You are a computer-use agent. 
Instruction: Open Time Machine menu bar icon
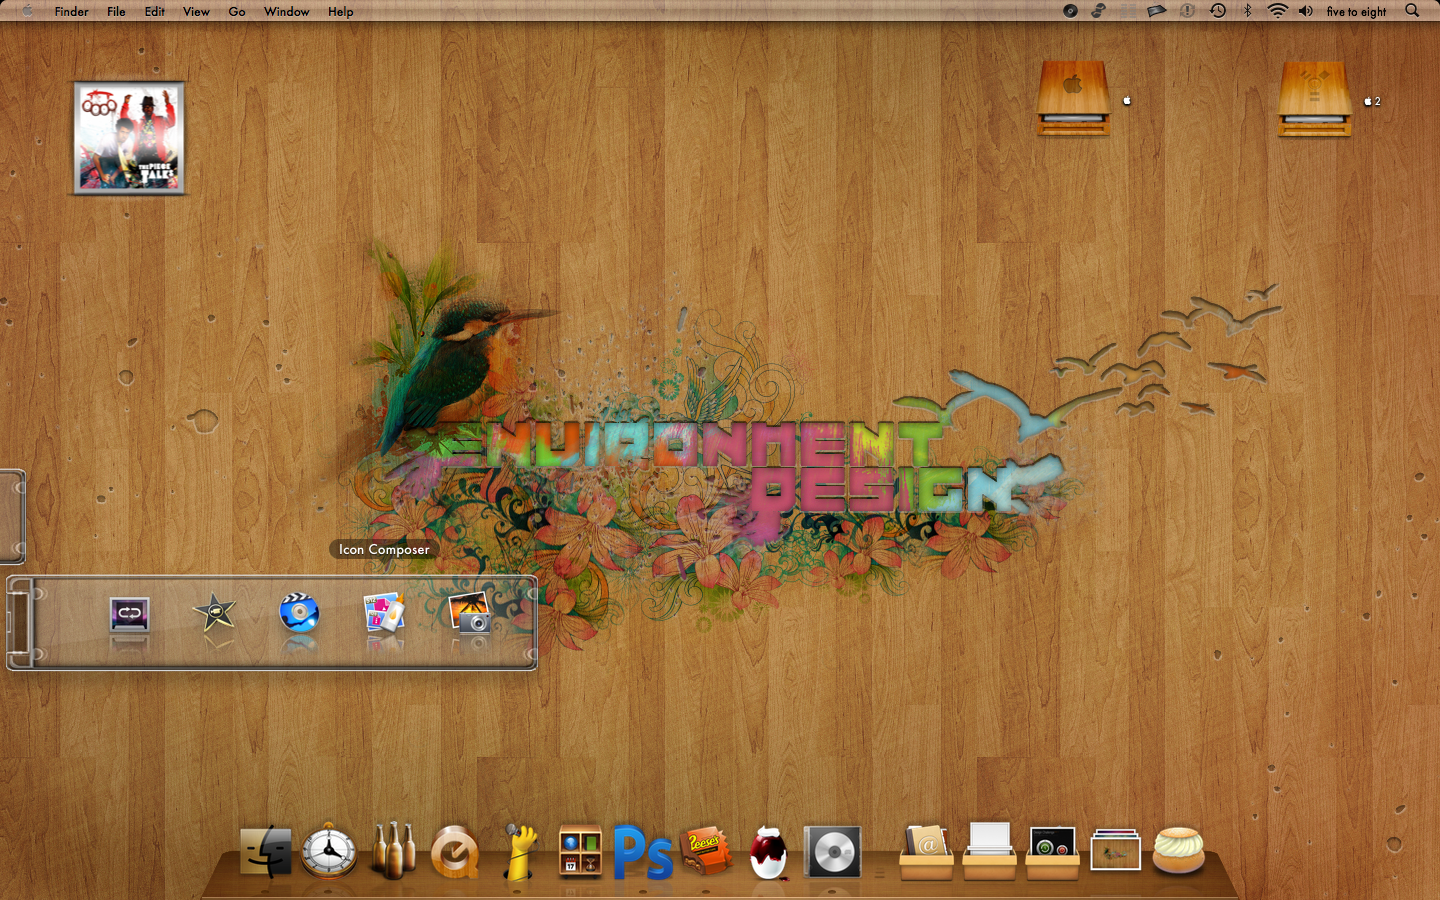tap(1218, 11)
